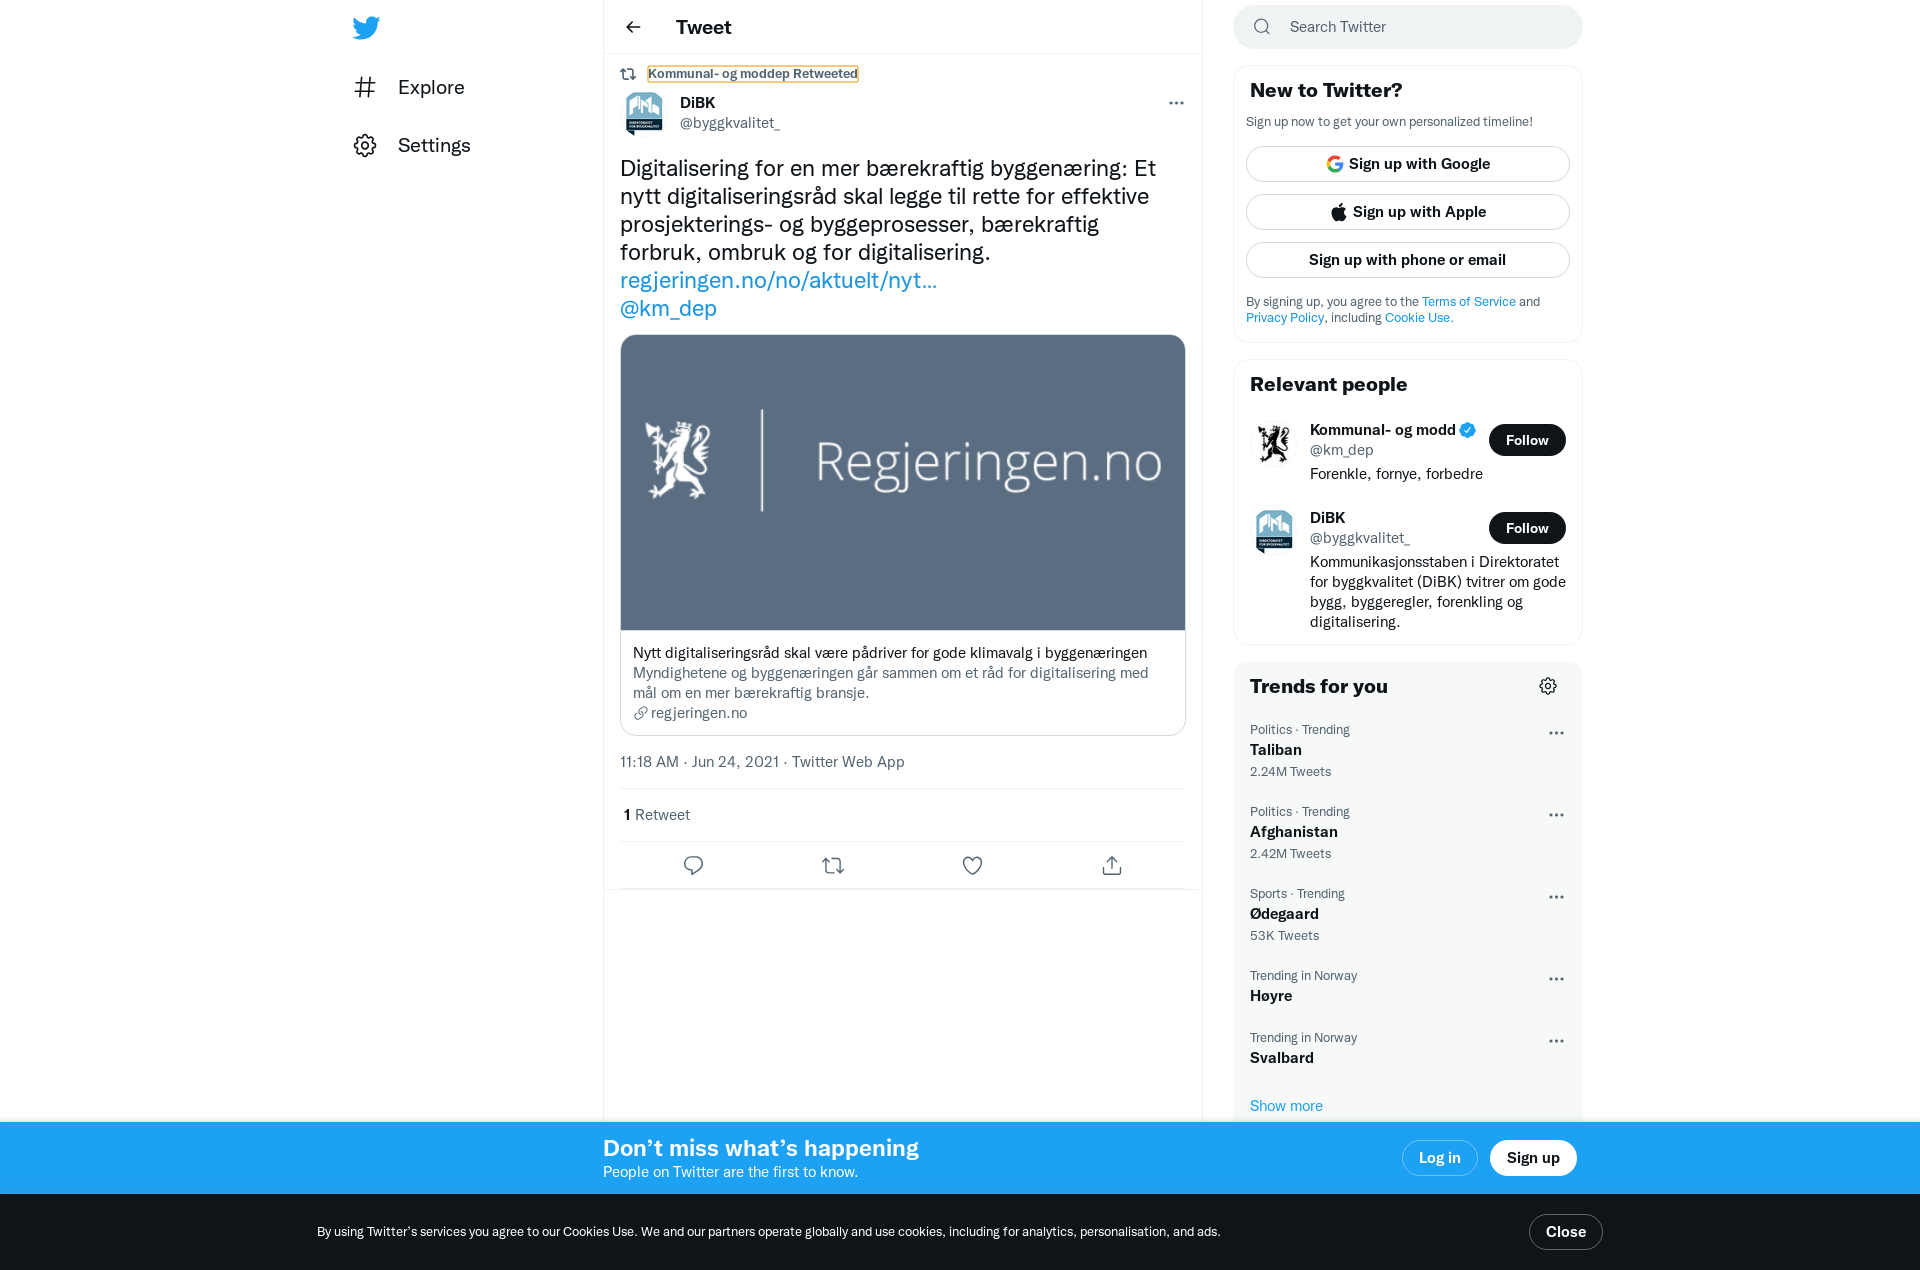Close the cookies notice banner
This screenshot has width=1920, height=1270.
pyautogui.click(x=1565, y=1232)
